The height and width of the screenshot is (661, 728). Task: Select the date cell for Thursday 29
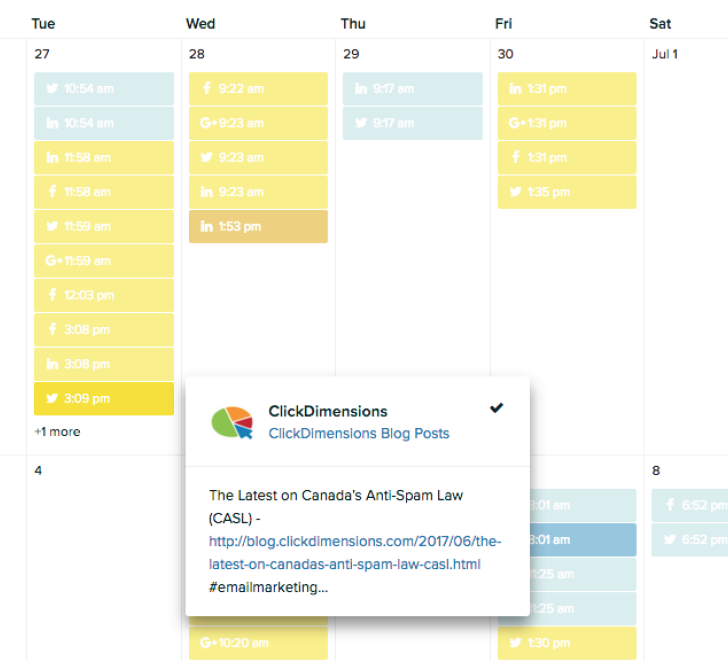coord(413,247)
